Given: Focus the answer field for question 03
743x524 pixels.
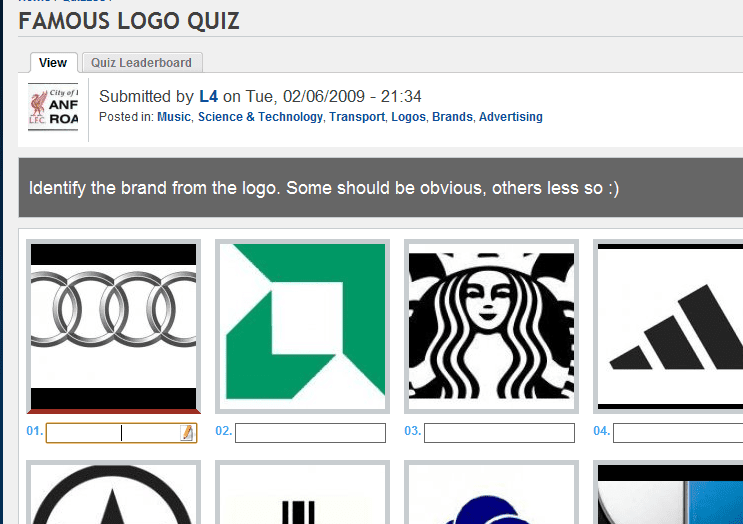Looking at the screenshot, I should click(499, 433).
